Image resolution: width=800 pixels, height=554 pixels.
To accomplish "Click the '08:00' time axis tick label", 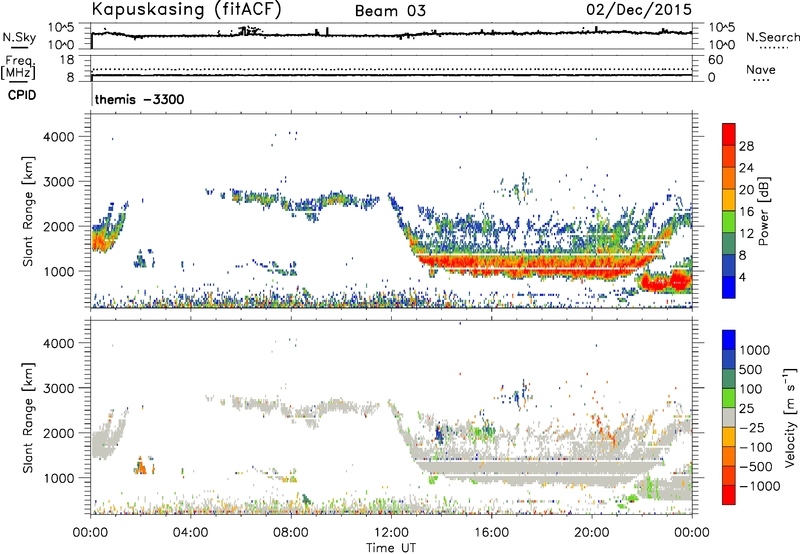I will pos(291,533).
